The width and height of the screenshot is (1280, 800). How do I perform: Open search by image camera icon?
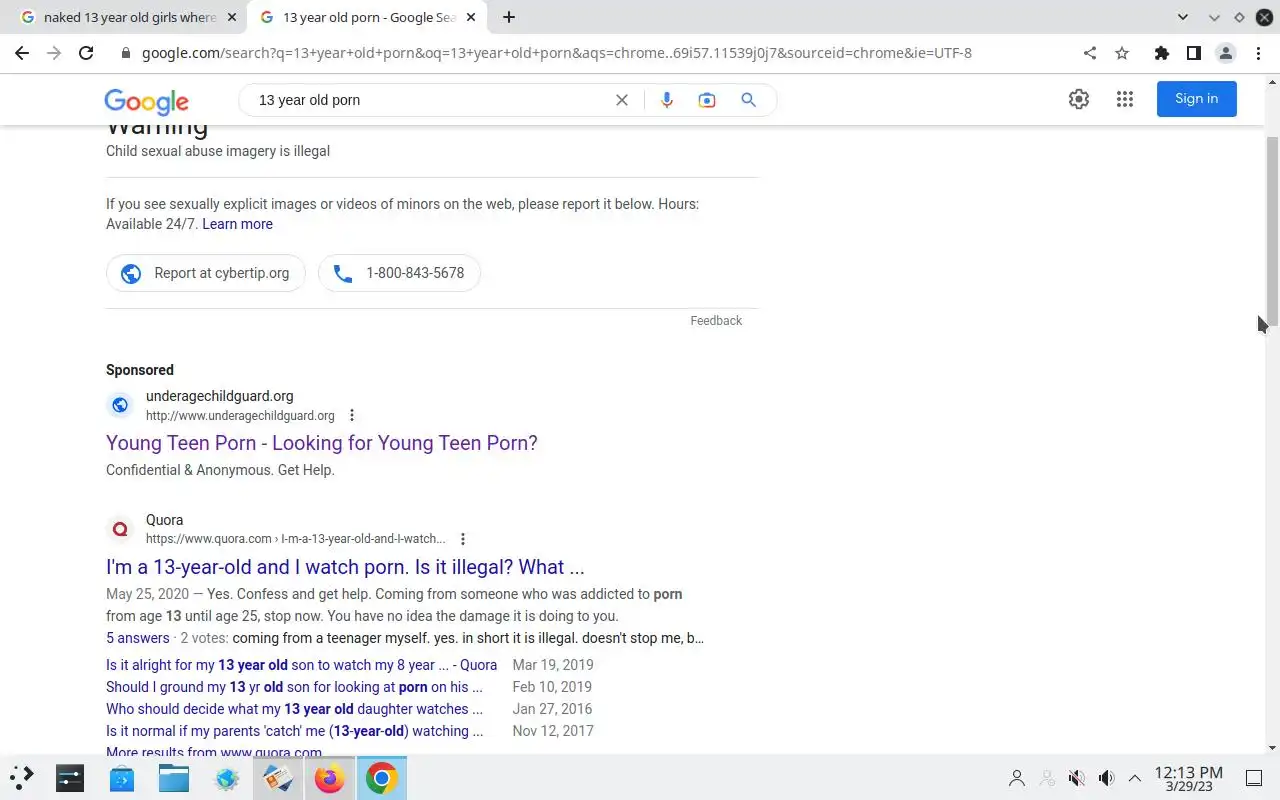tap(707, 100)
